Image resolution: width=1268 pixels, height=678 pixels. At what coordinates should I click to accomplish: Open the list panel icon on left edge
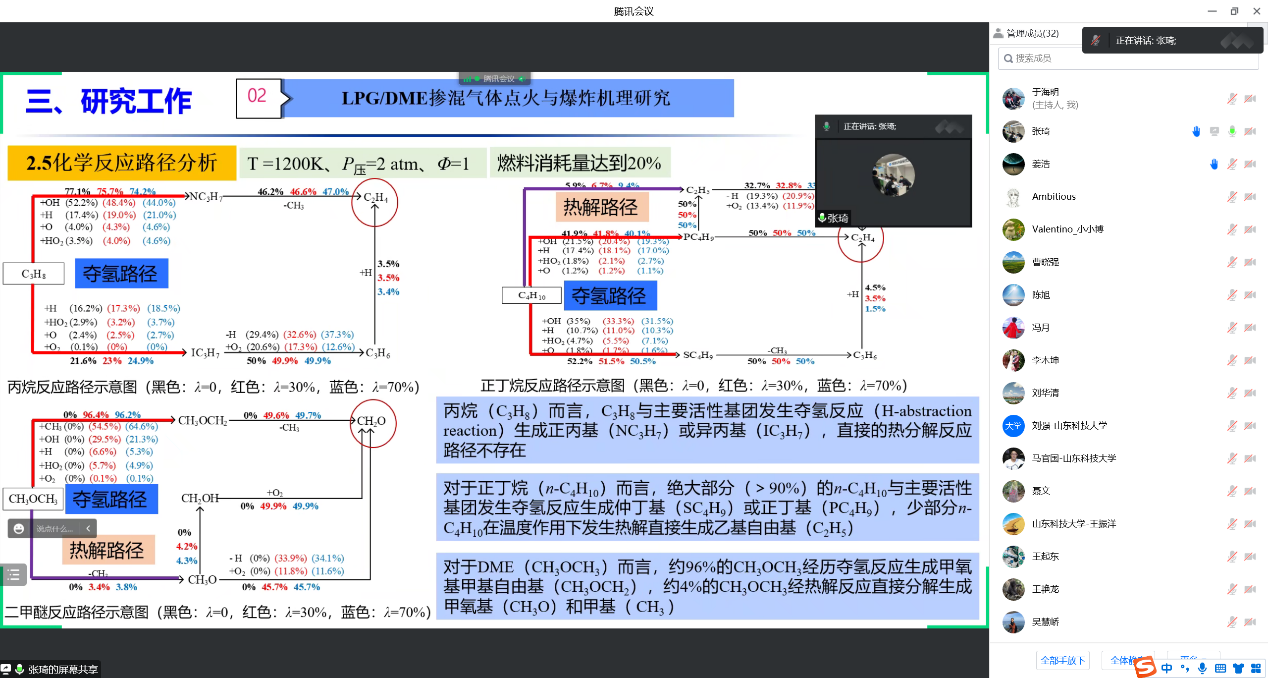13,574
